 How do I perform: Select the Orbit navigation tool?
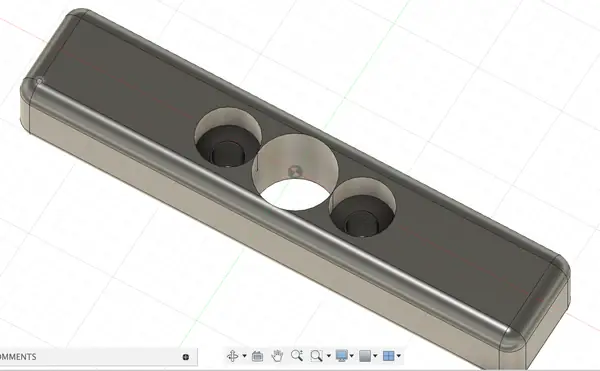pyautogui.click(x=232, y=356)
